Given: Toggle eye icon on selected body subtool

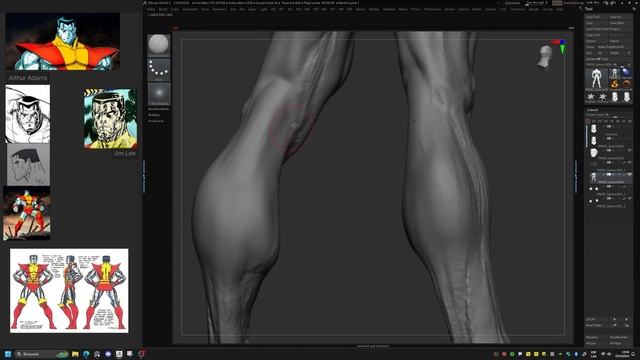Looking at the screenshot, I should point(630,175).
